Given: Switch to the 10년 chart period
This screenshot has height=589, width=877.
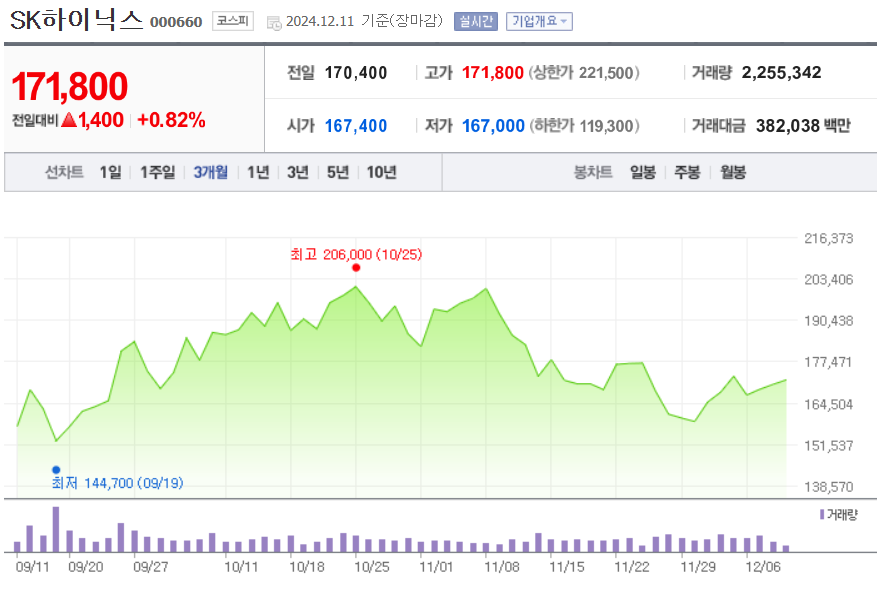Looking at the screenshot, I should tap(381, 172).
